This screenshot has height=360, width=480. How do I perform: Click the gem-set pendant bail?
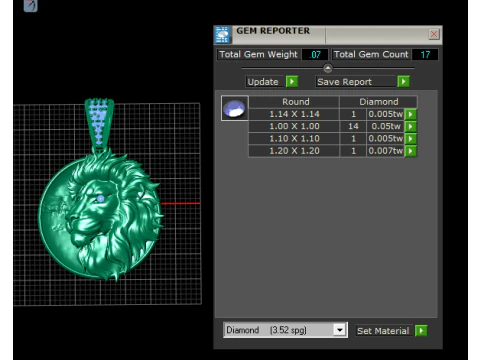(x=99, y=124)
